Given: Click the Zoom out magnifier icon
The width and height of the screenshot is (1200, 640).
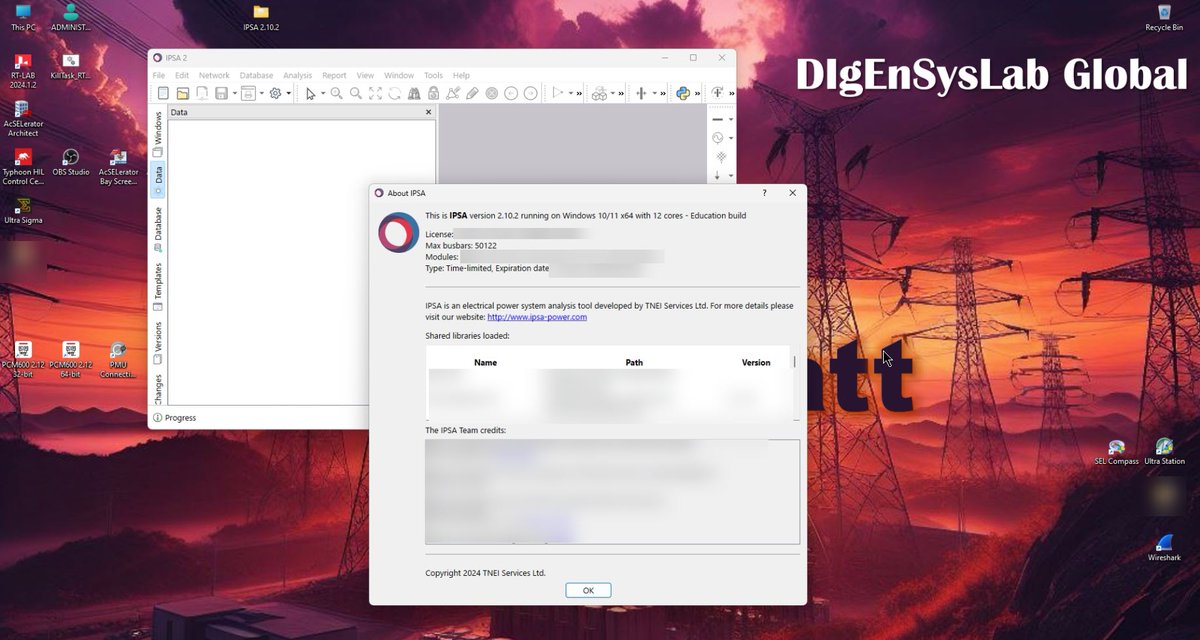Looking at the screenshot, I should 355,93.
